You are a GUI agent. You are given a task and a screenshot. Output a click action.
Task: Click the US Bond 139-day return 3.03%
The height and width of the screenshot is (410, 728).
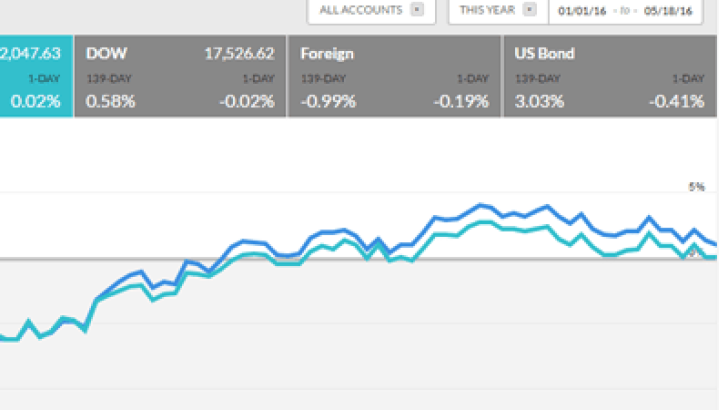(540, 101)
